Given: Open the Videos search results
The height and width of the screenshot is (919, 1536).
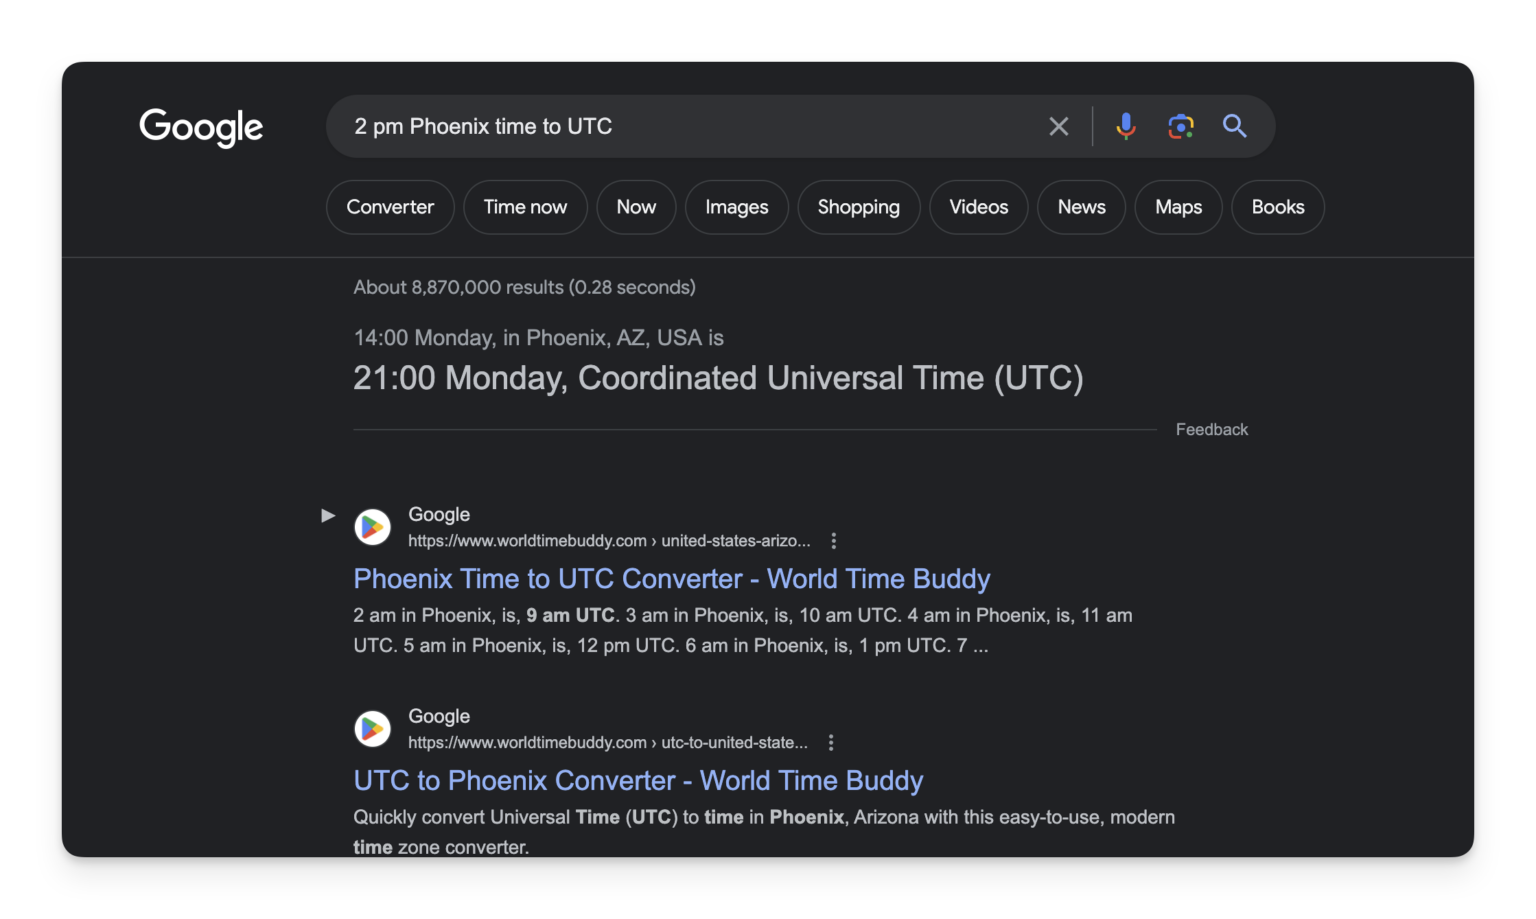Looking at the screenshot, I should click(978, 207).
